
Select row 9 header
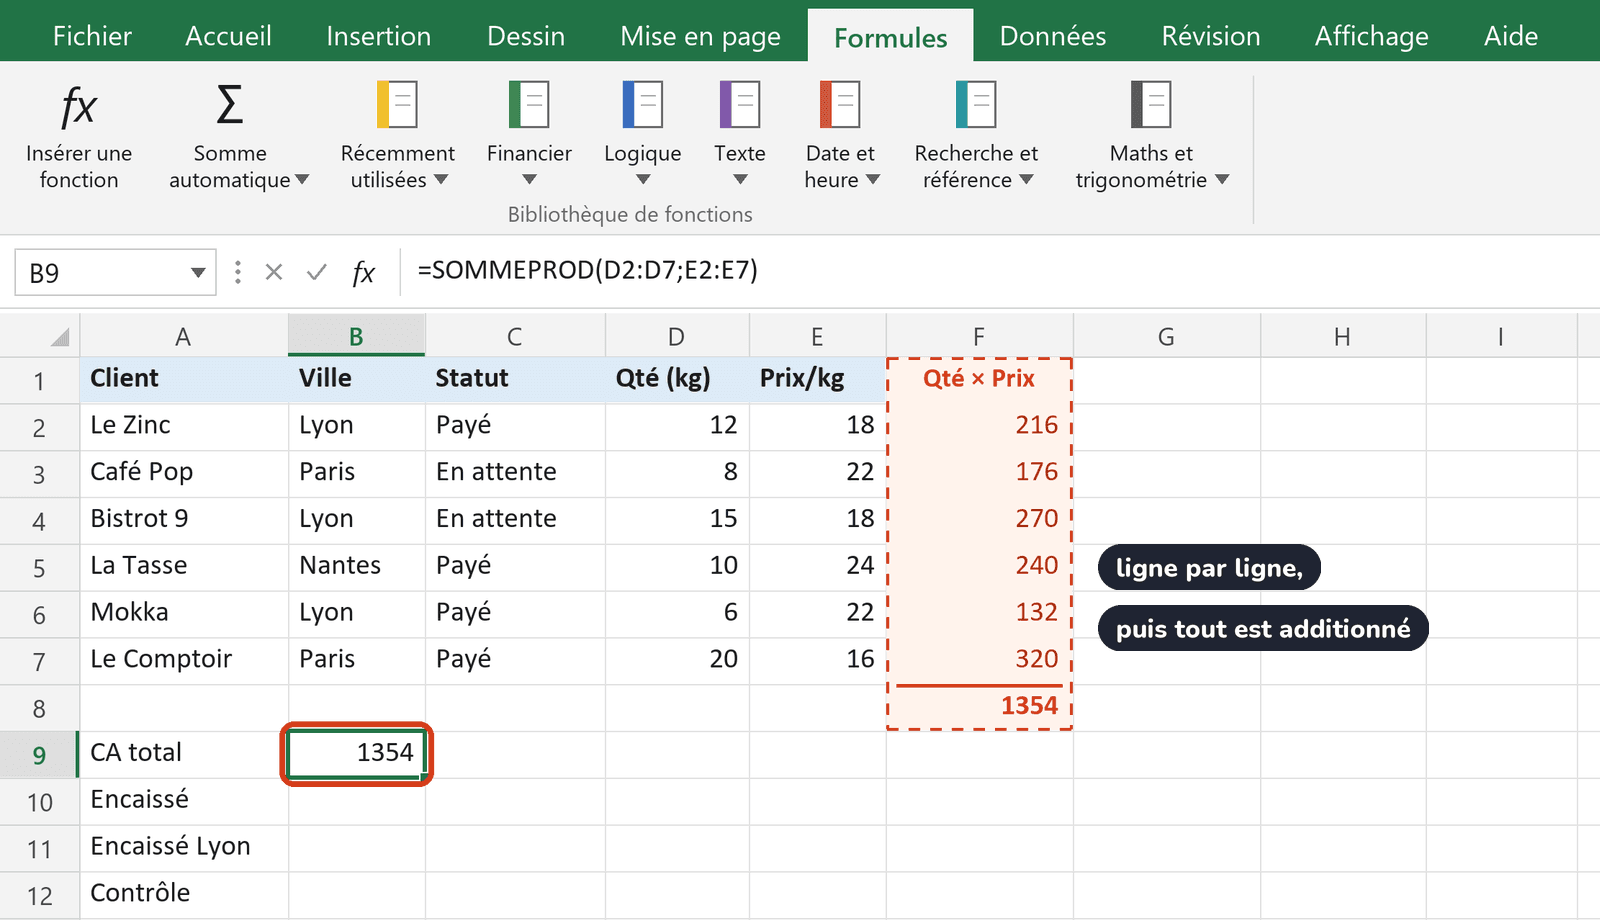click(x=39, y=755)
